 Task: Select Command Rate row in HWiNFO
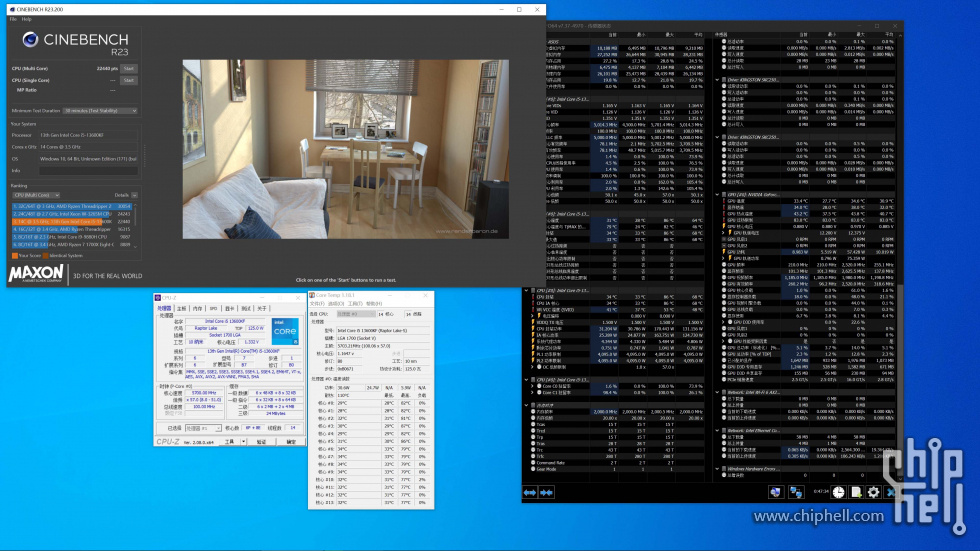point(616,463)
